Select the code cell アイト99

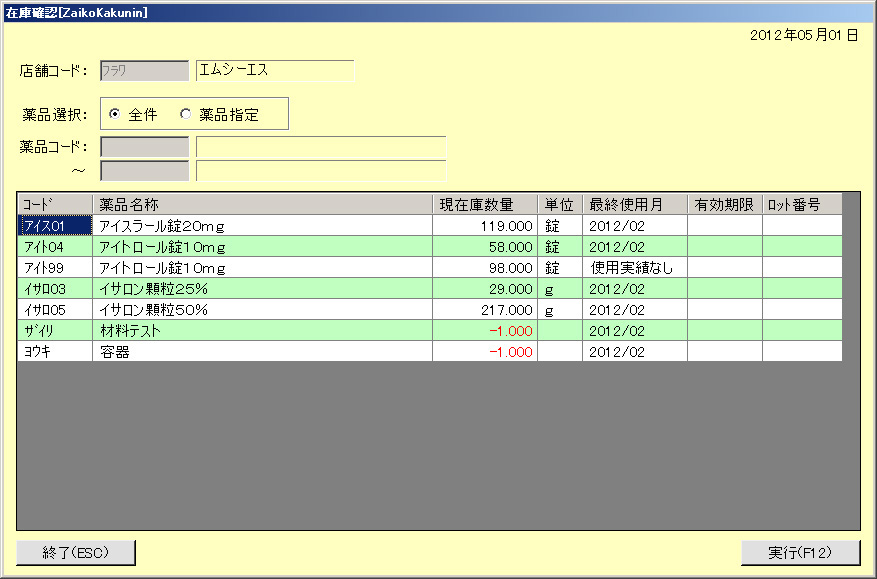point(55,267)
